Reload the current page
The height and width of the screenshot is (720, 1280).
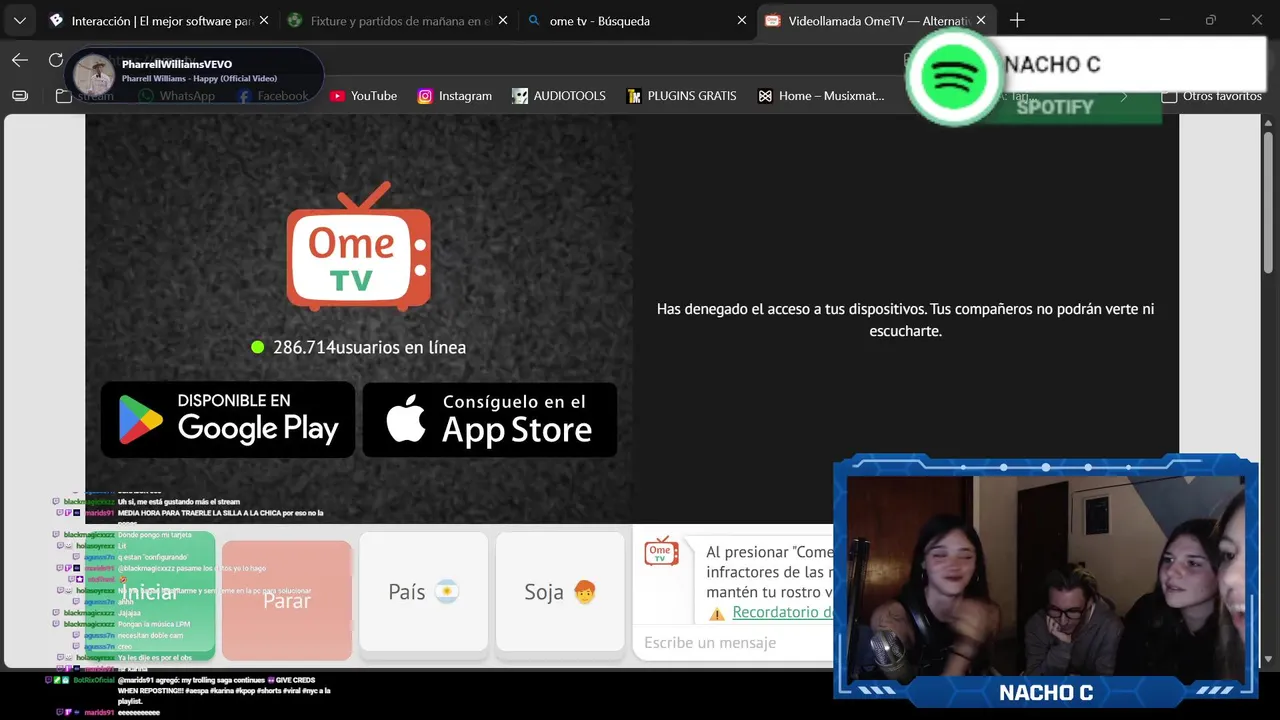point(56,60)
